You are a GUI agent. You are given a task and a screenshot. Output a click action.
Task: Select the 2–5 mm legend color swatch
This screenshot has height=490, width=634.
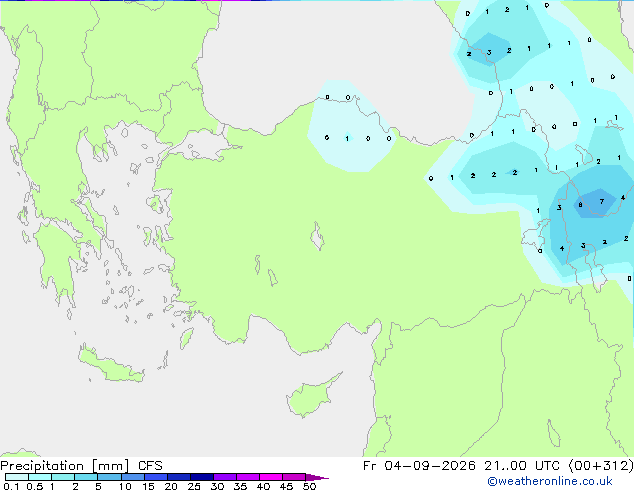click(x=86, y=477)
